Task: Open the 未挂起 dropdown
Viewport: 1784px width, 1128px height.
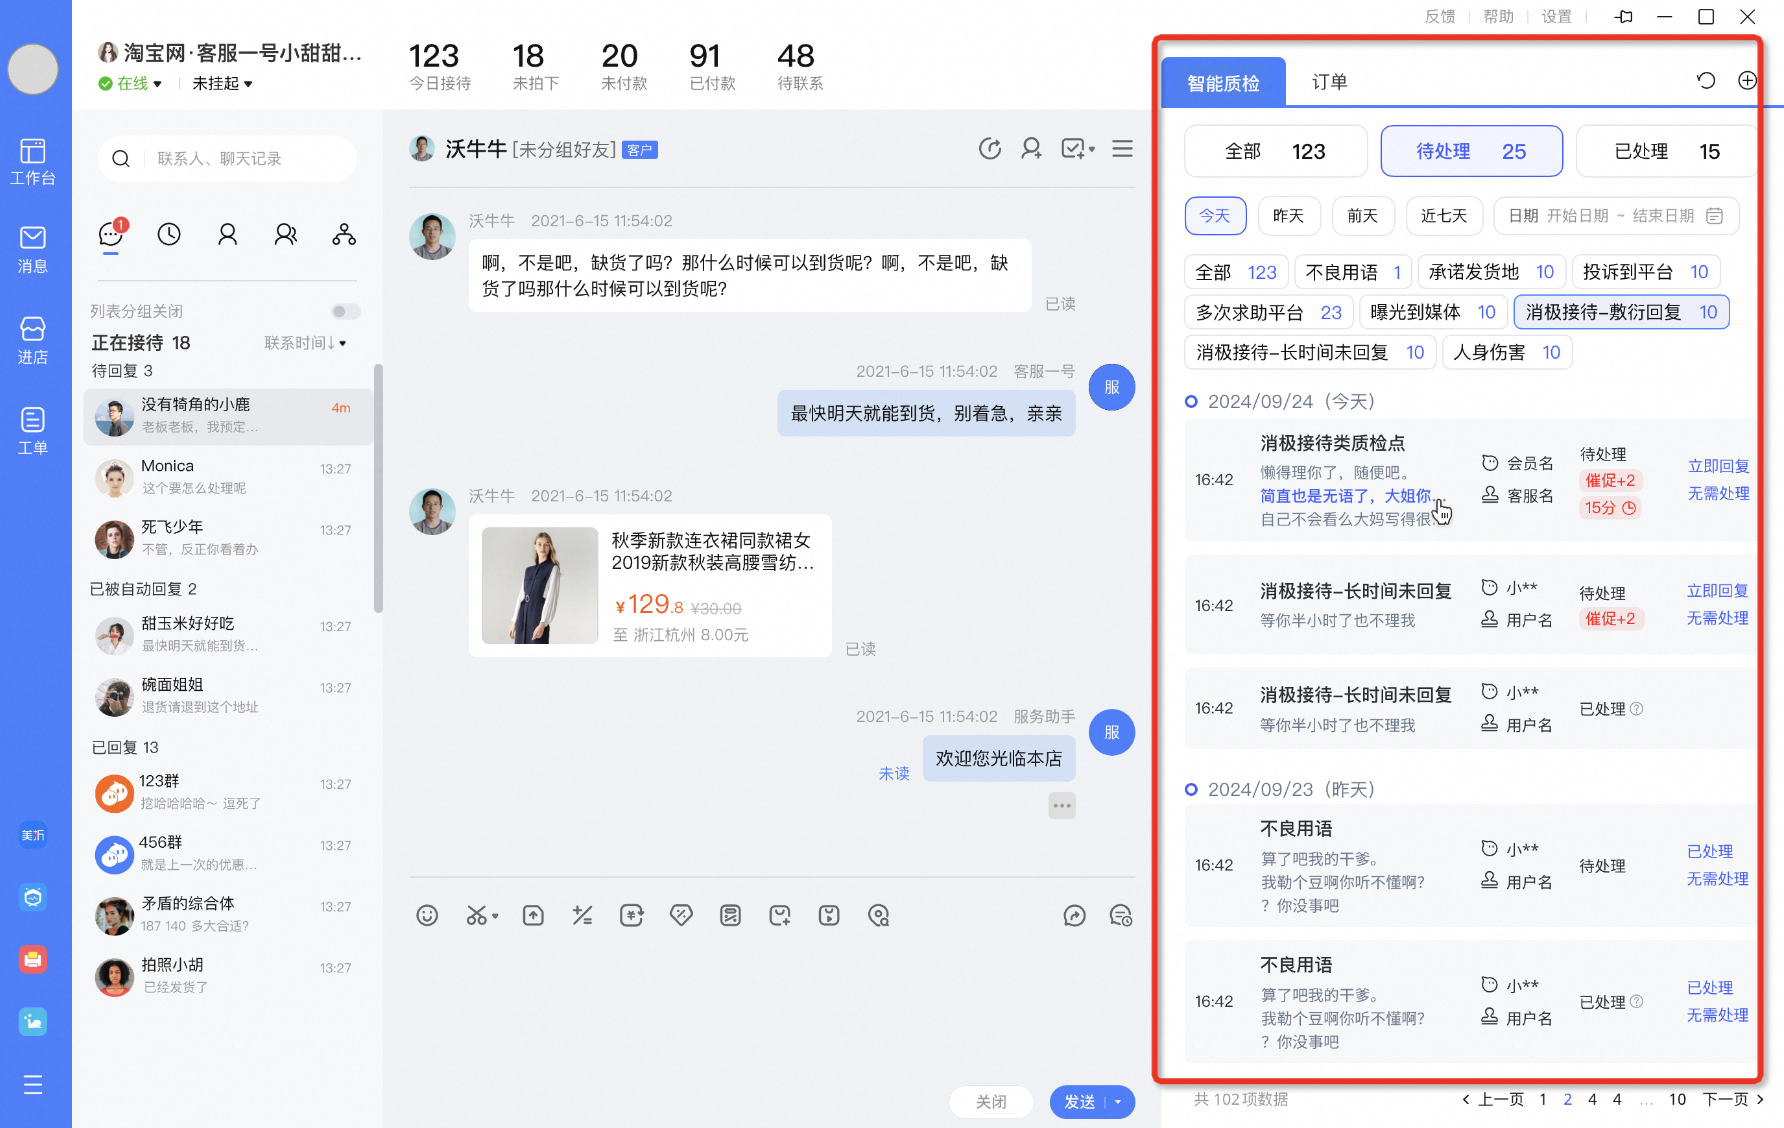Action: (x=222, y=83)
